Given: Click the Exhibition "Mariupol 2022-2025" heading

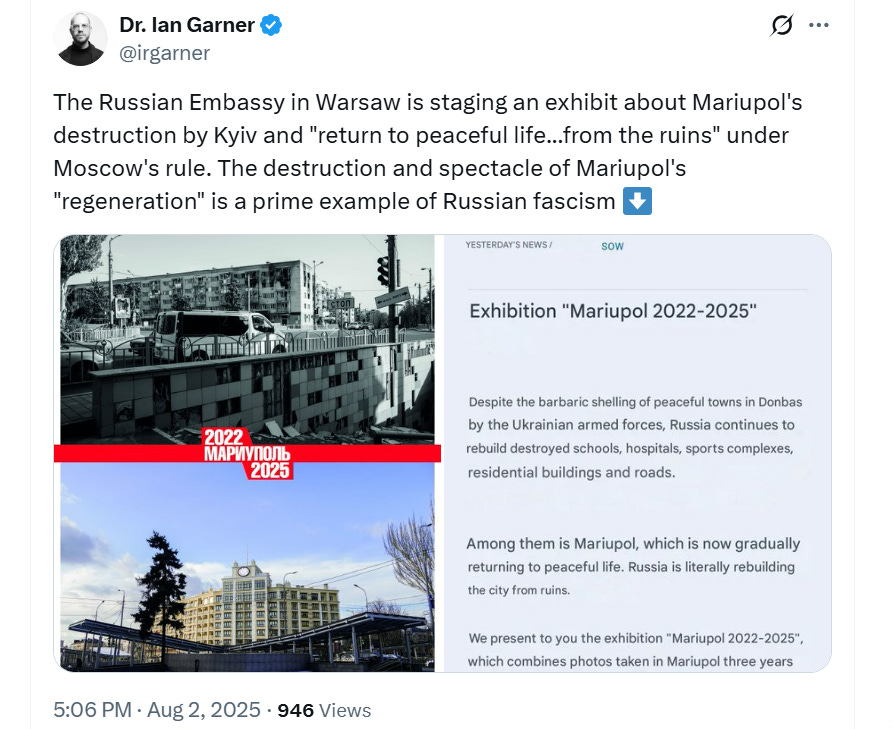Looking at the screenshot, I should coord(613,311).
